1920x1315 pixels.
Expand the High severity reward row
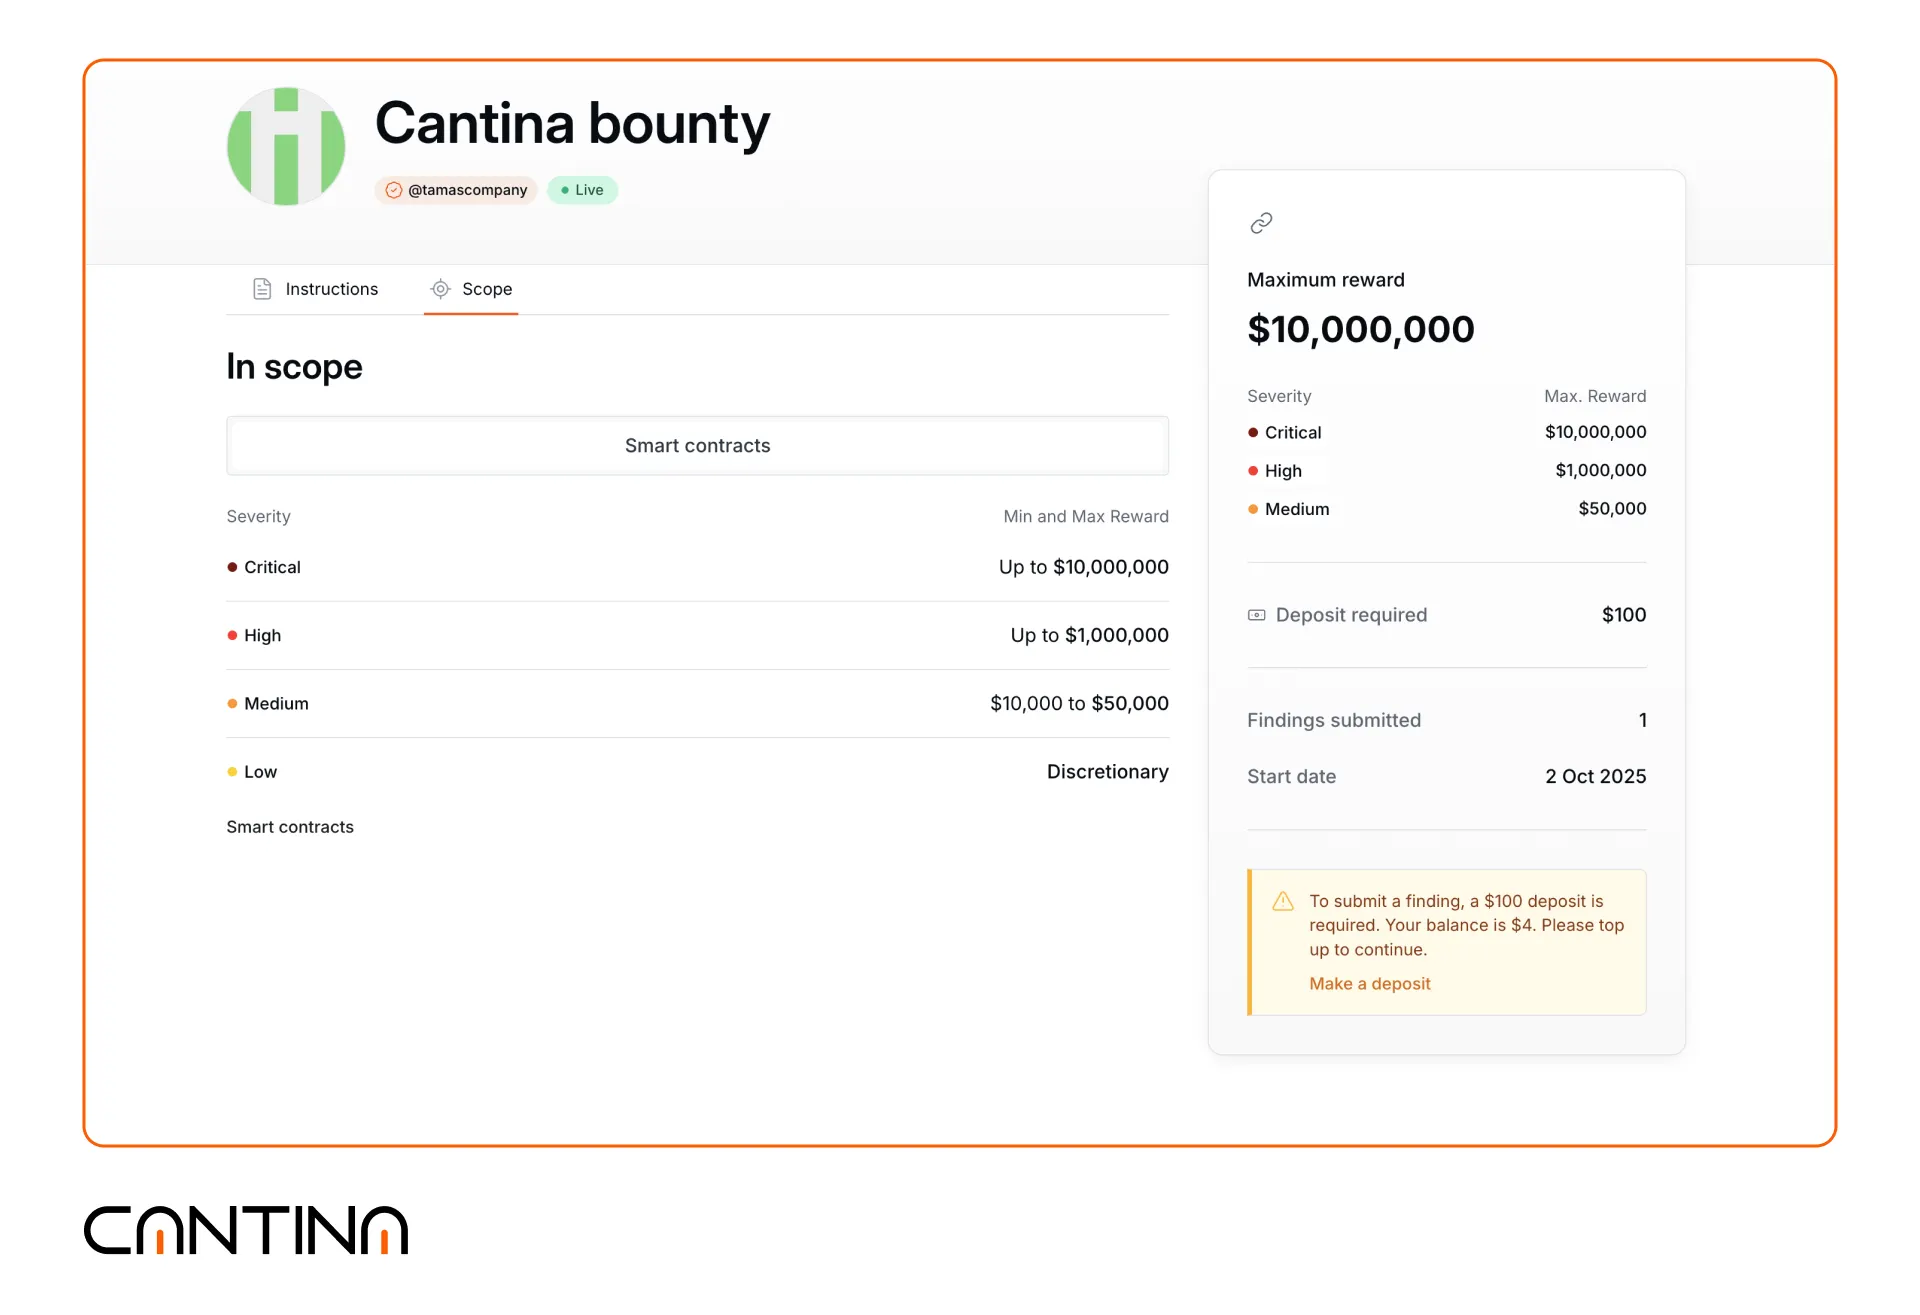pyautogui.click(x=698, y=635)
